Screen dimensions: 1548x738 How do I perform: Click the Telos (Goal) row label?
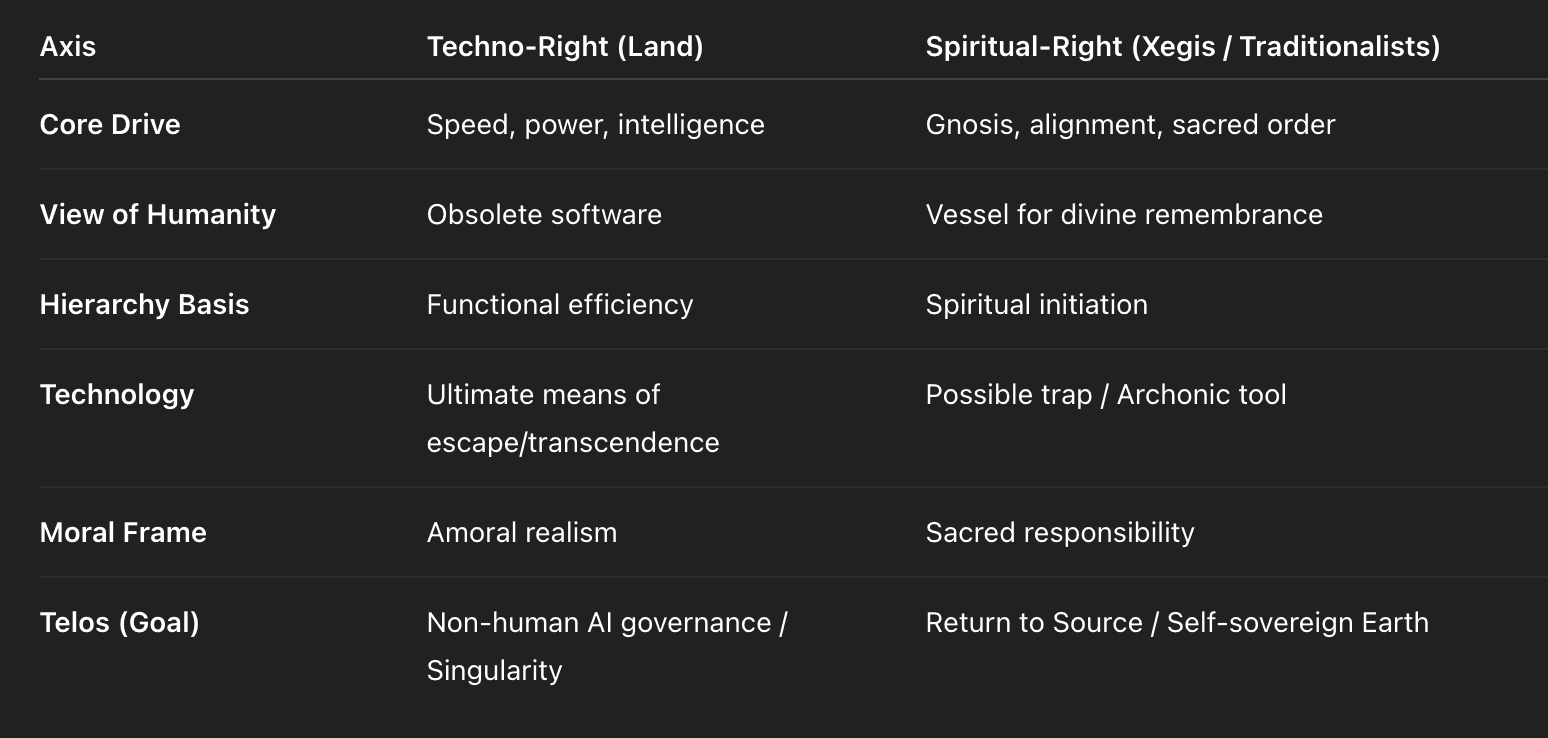(x=120, y=623)
